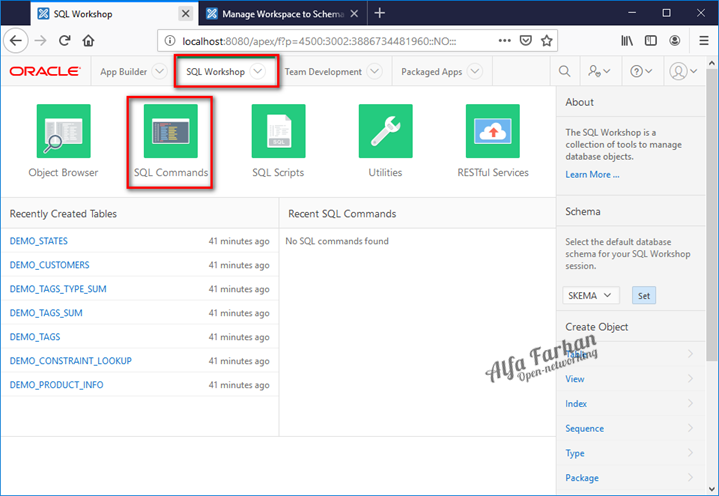The width and height of the screenshot is (719, 496).
Task: Open the DEMO_STATES table link
Action: pyautogui.click(x=39, y=241)
